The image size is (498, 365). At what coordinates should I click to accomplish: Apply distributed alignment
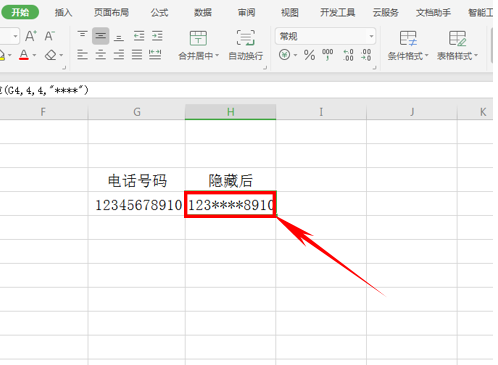155,55
